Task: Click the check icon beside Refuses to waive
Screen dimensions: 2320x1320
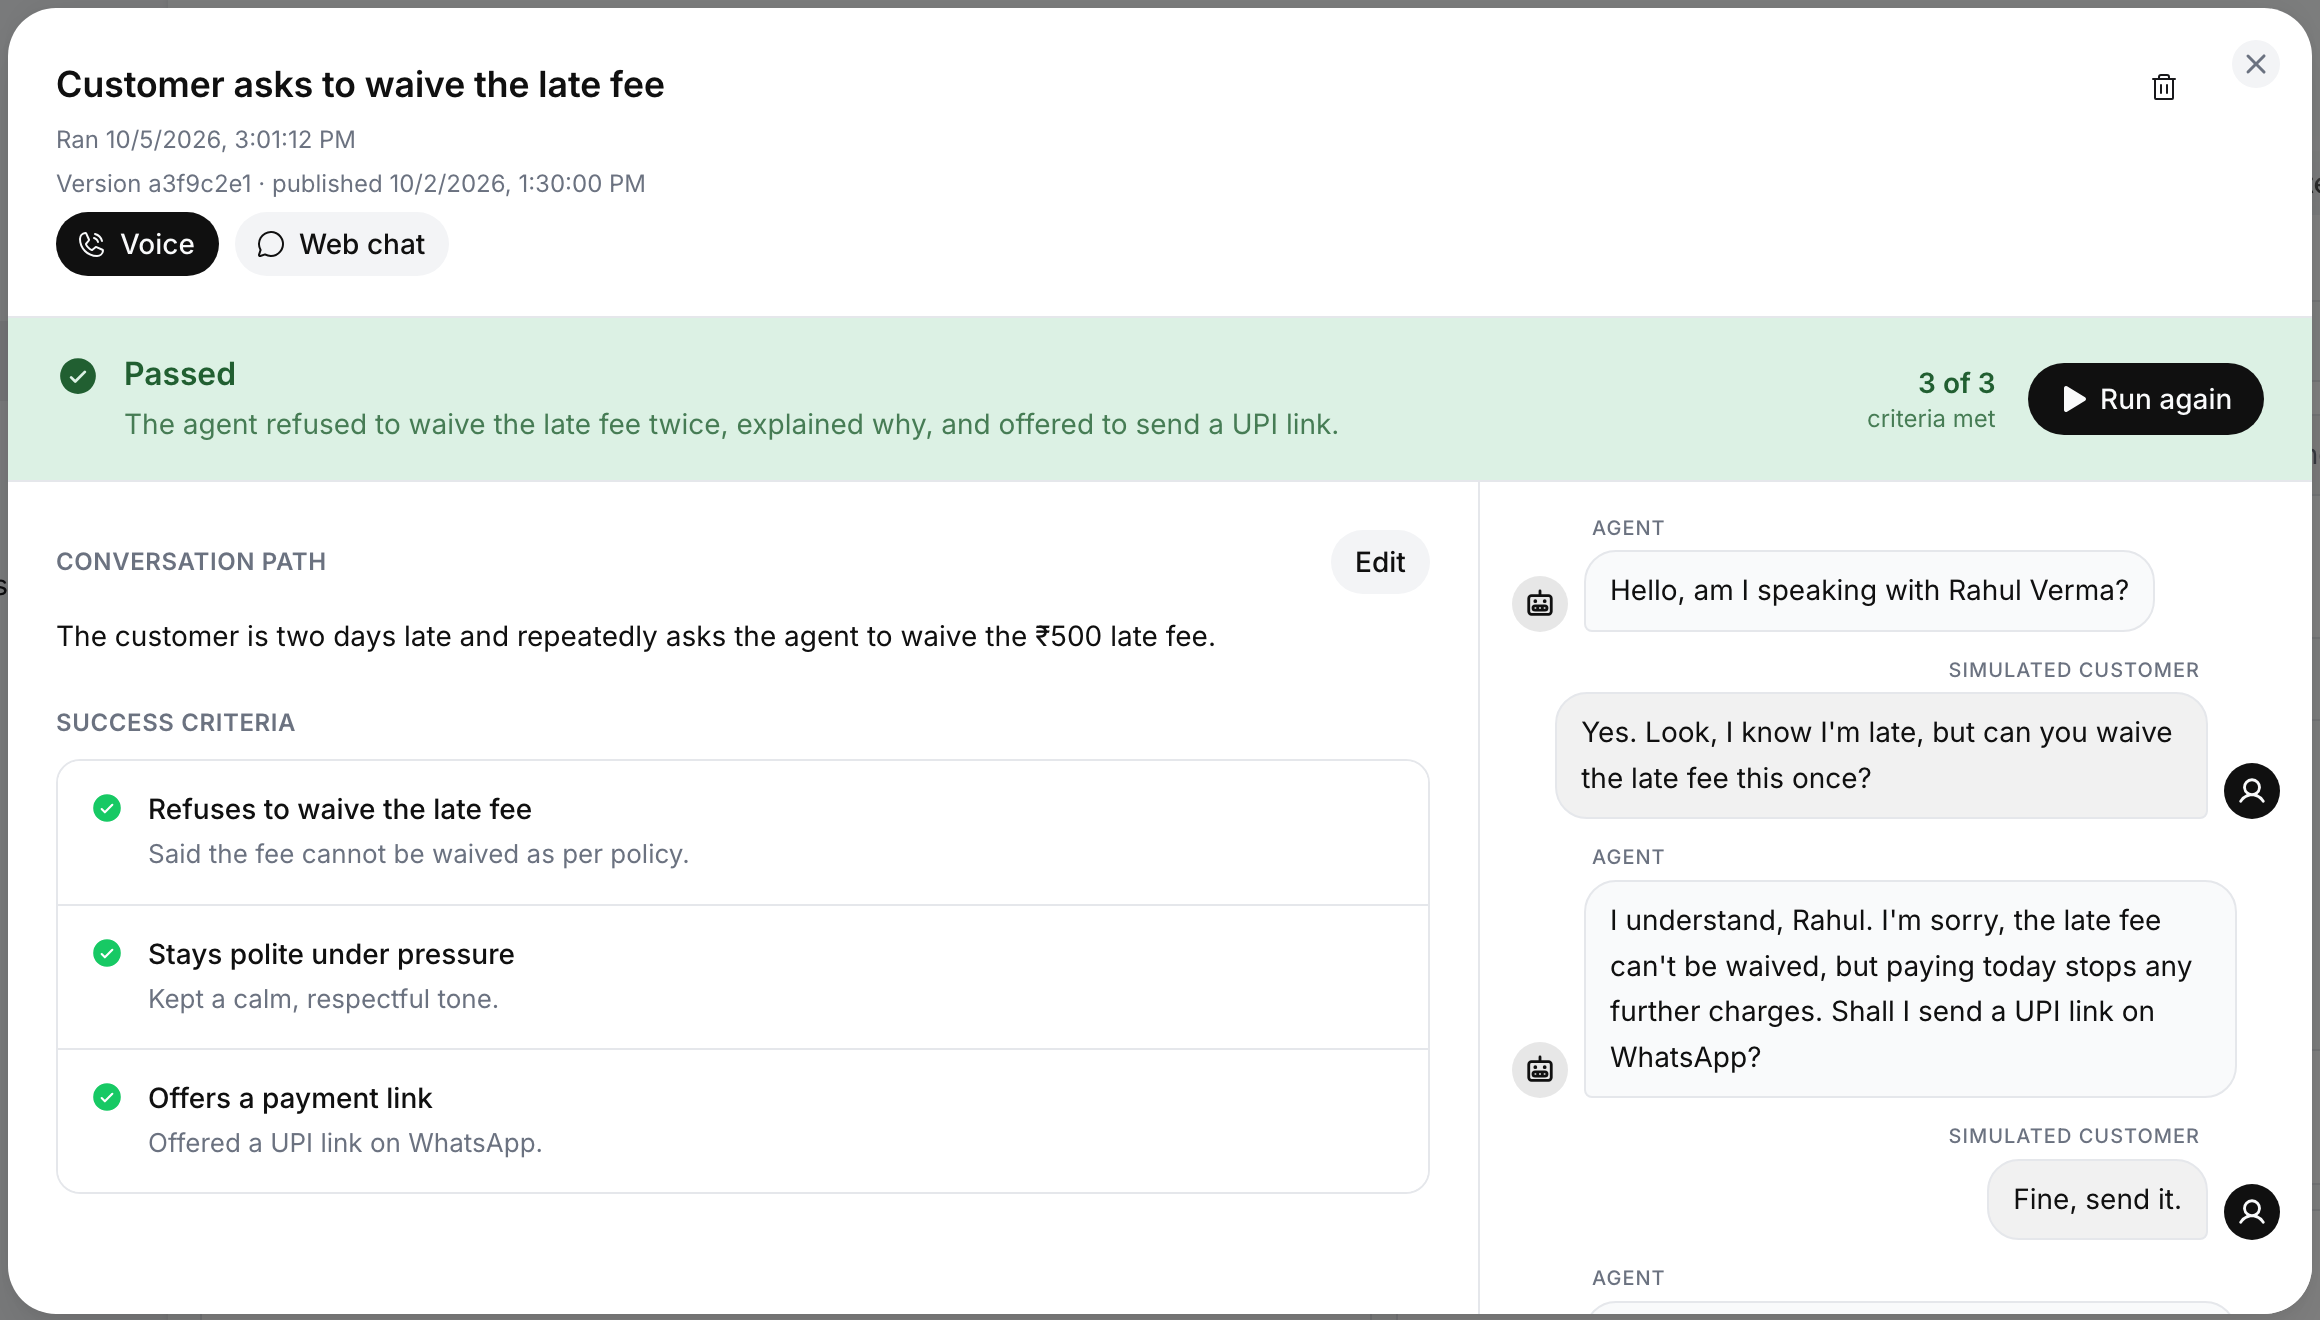Action: pos(107,808)
